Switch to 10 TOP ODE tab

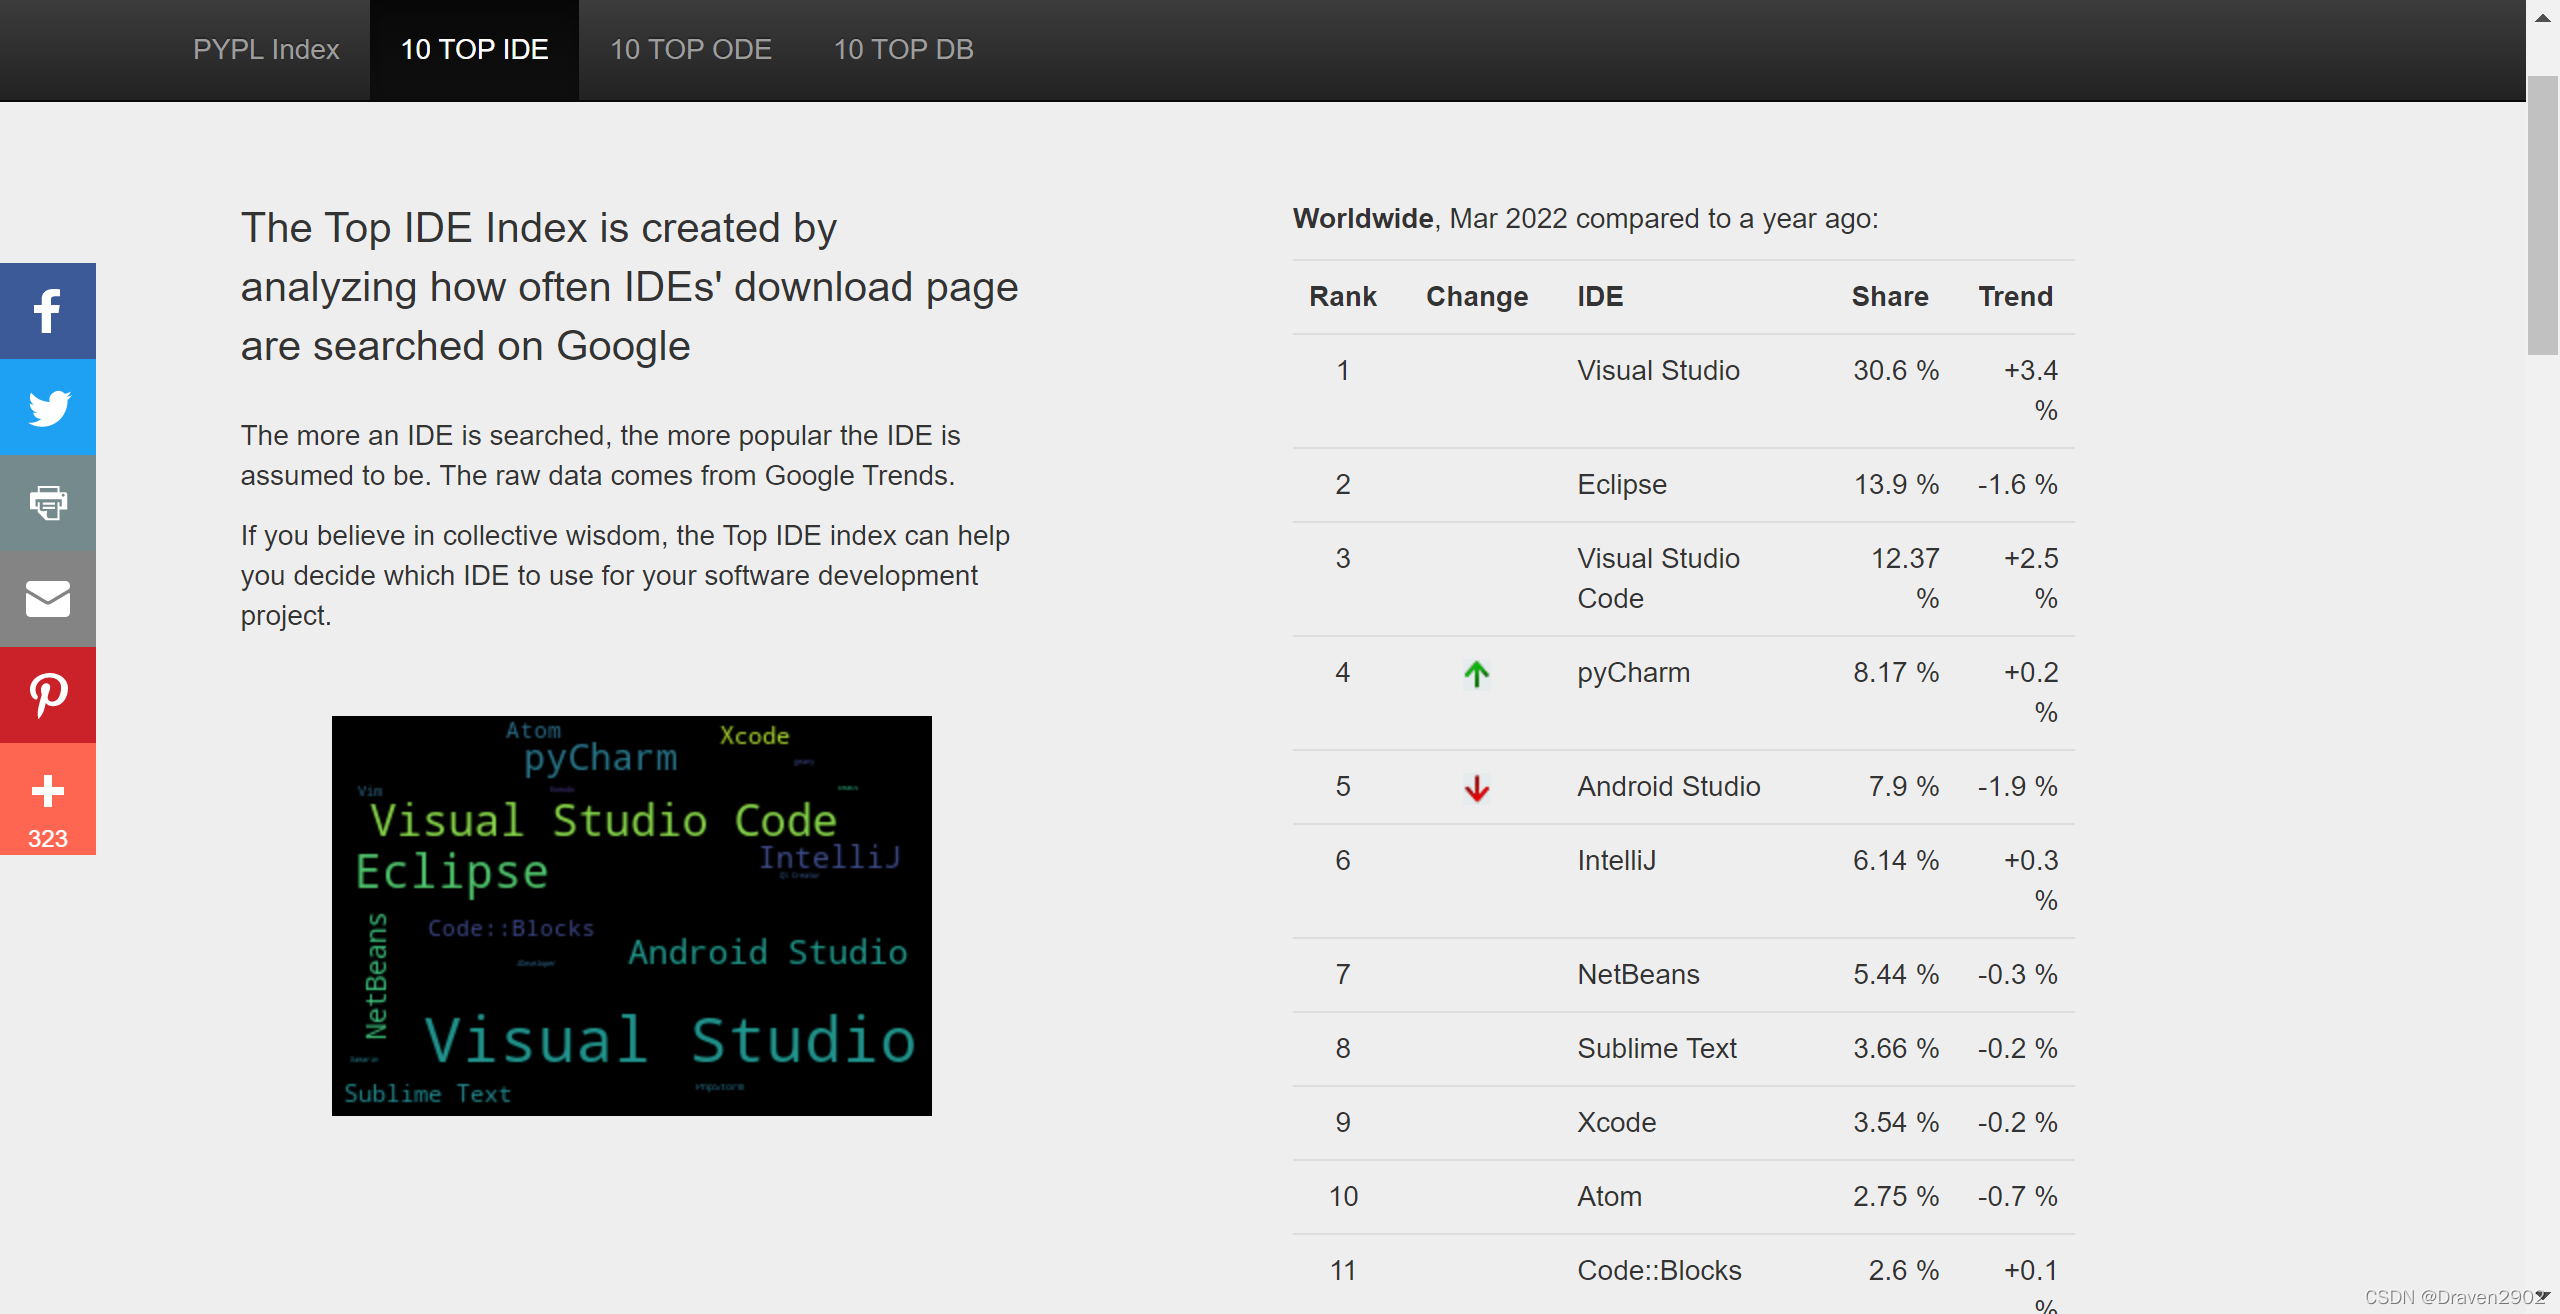[x=691, y=49]
